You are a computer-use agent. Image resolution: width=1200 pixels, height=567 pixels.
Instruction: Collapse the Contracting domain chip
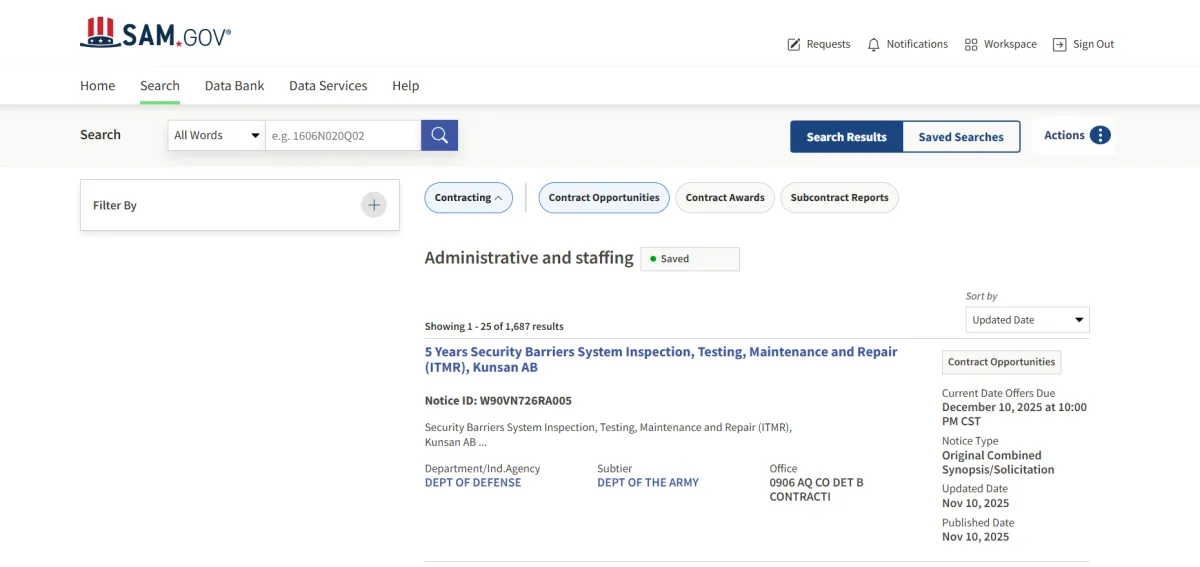point(468,198)
